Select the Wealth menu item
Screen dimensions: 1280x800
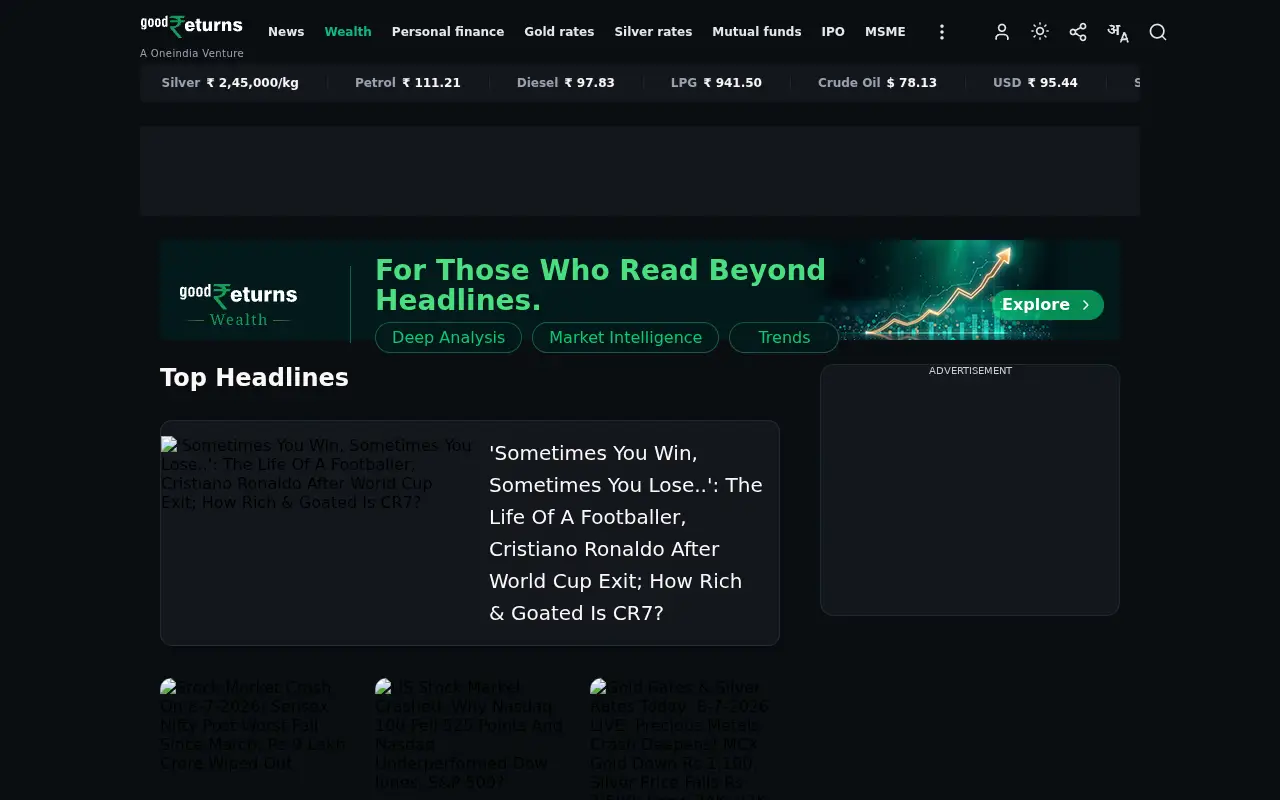pyautogui.click(x=348, y=32)
